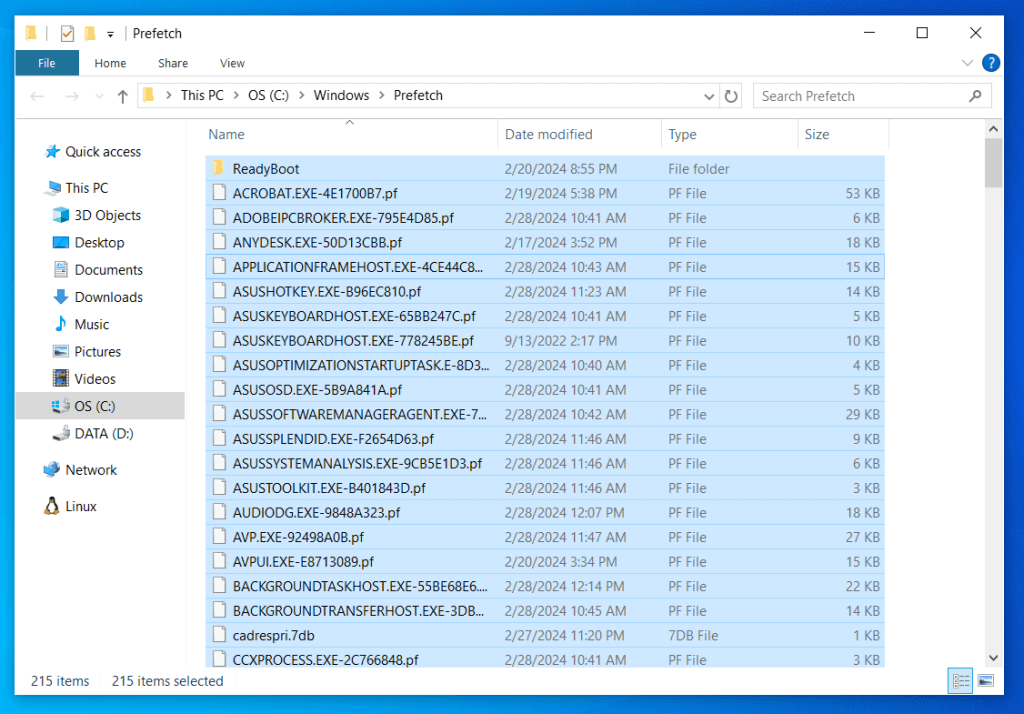This screenshot has width=1024, height=714.
Task: Select ASUSOSD.EXE-5B9A841A.pf file name
Action: coord(317,390)
